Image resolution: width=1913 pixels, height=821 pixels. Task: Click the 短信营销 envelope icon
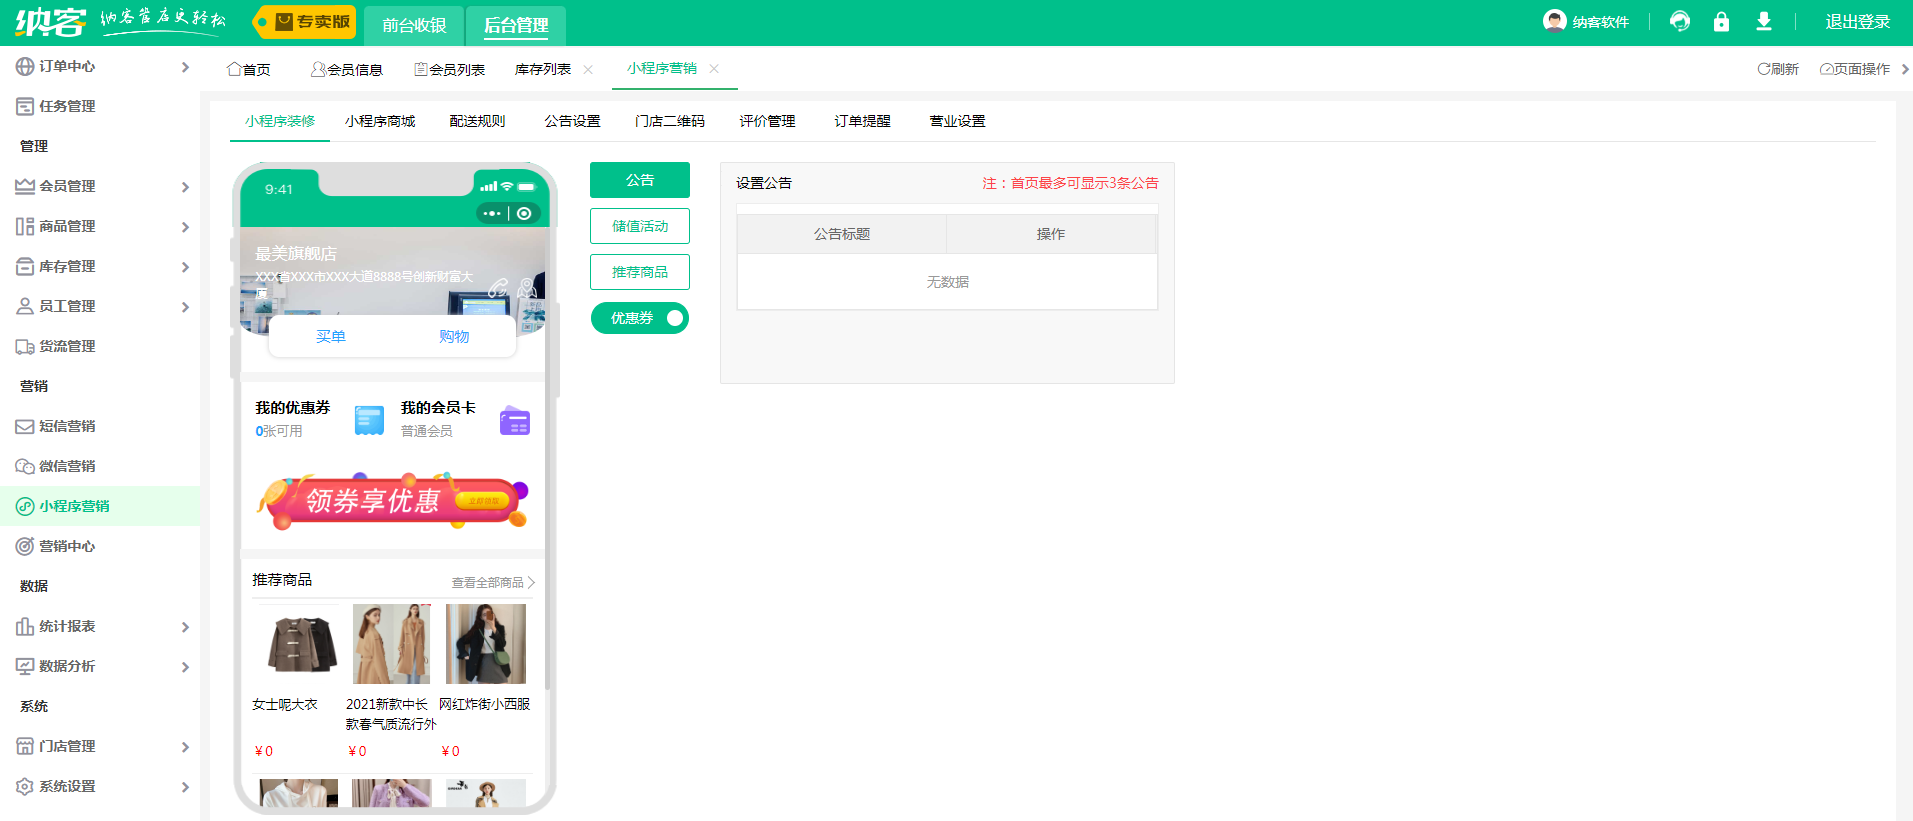click(25, 426)
